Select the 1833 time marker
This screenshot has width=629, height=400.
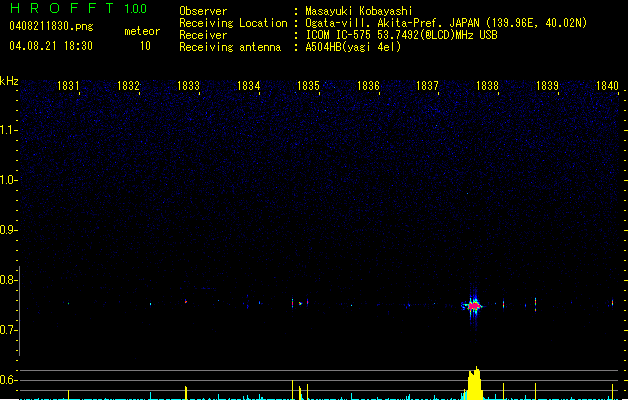pyautogui.click(x=189, y=87)
